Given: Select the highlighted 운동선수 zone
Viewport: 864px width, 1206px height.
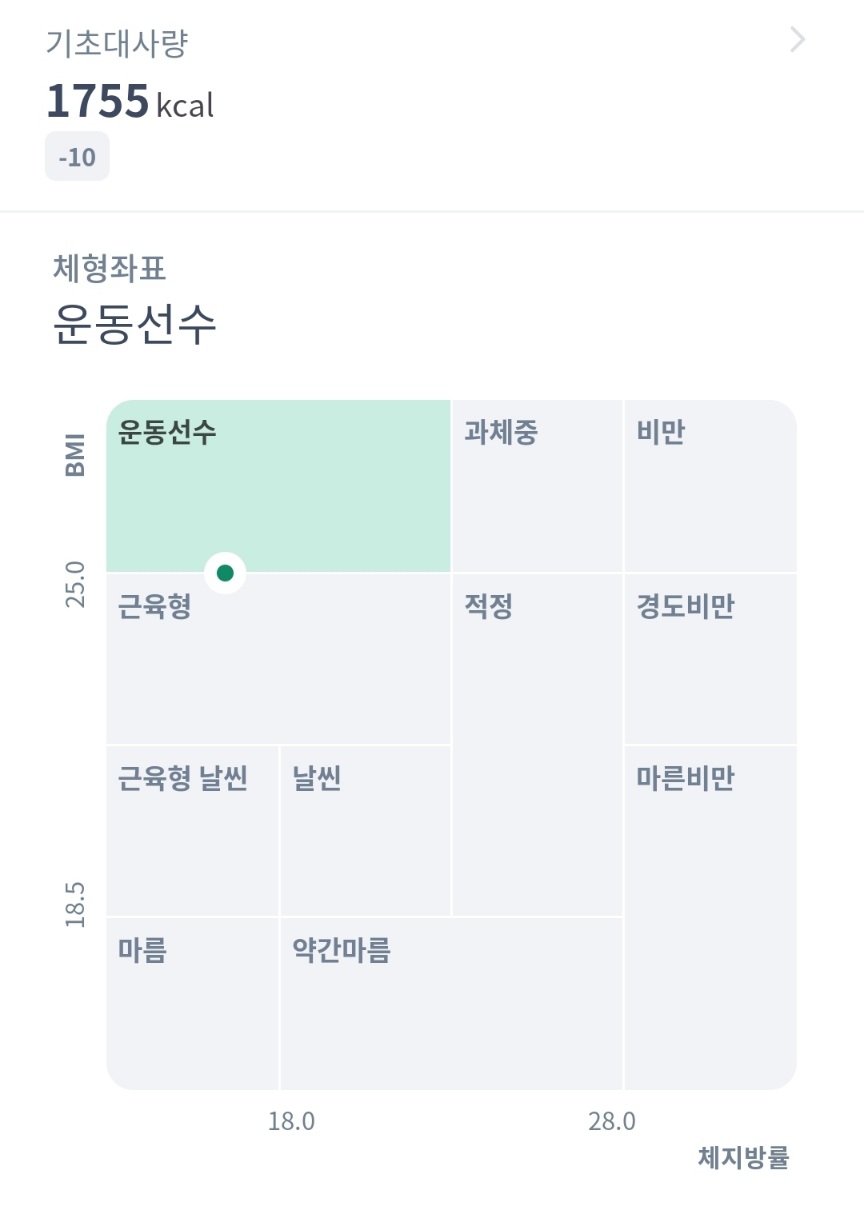Looking at the screenshot, I should [278, 486].
